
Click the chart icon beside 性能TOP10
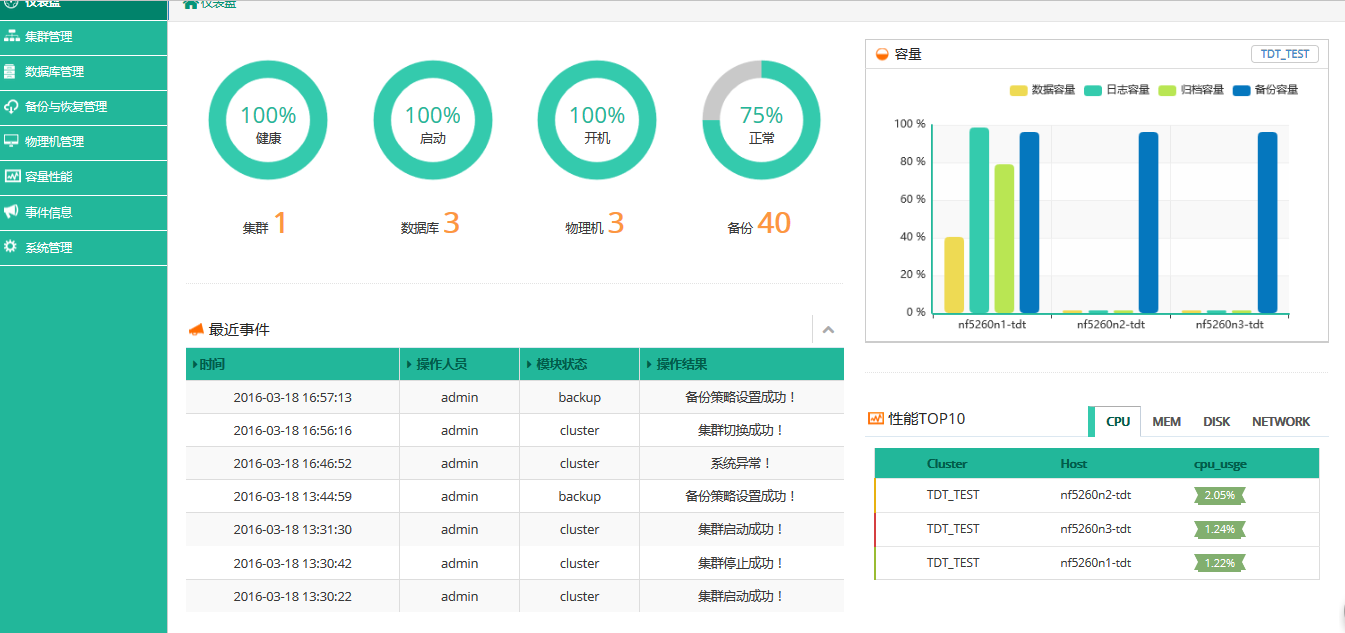(x=876, y=419)
